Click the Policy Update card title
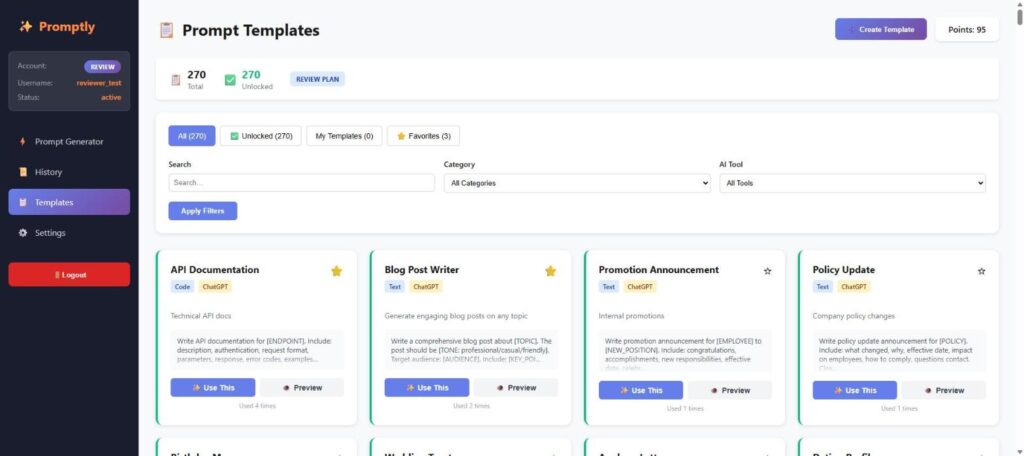Viewport: 1024px width, 456px height. (x=844, y=270)
